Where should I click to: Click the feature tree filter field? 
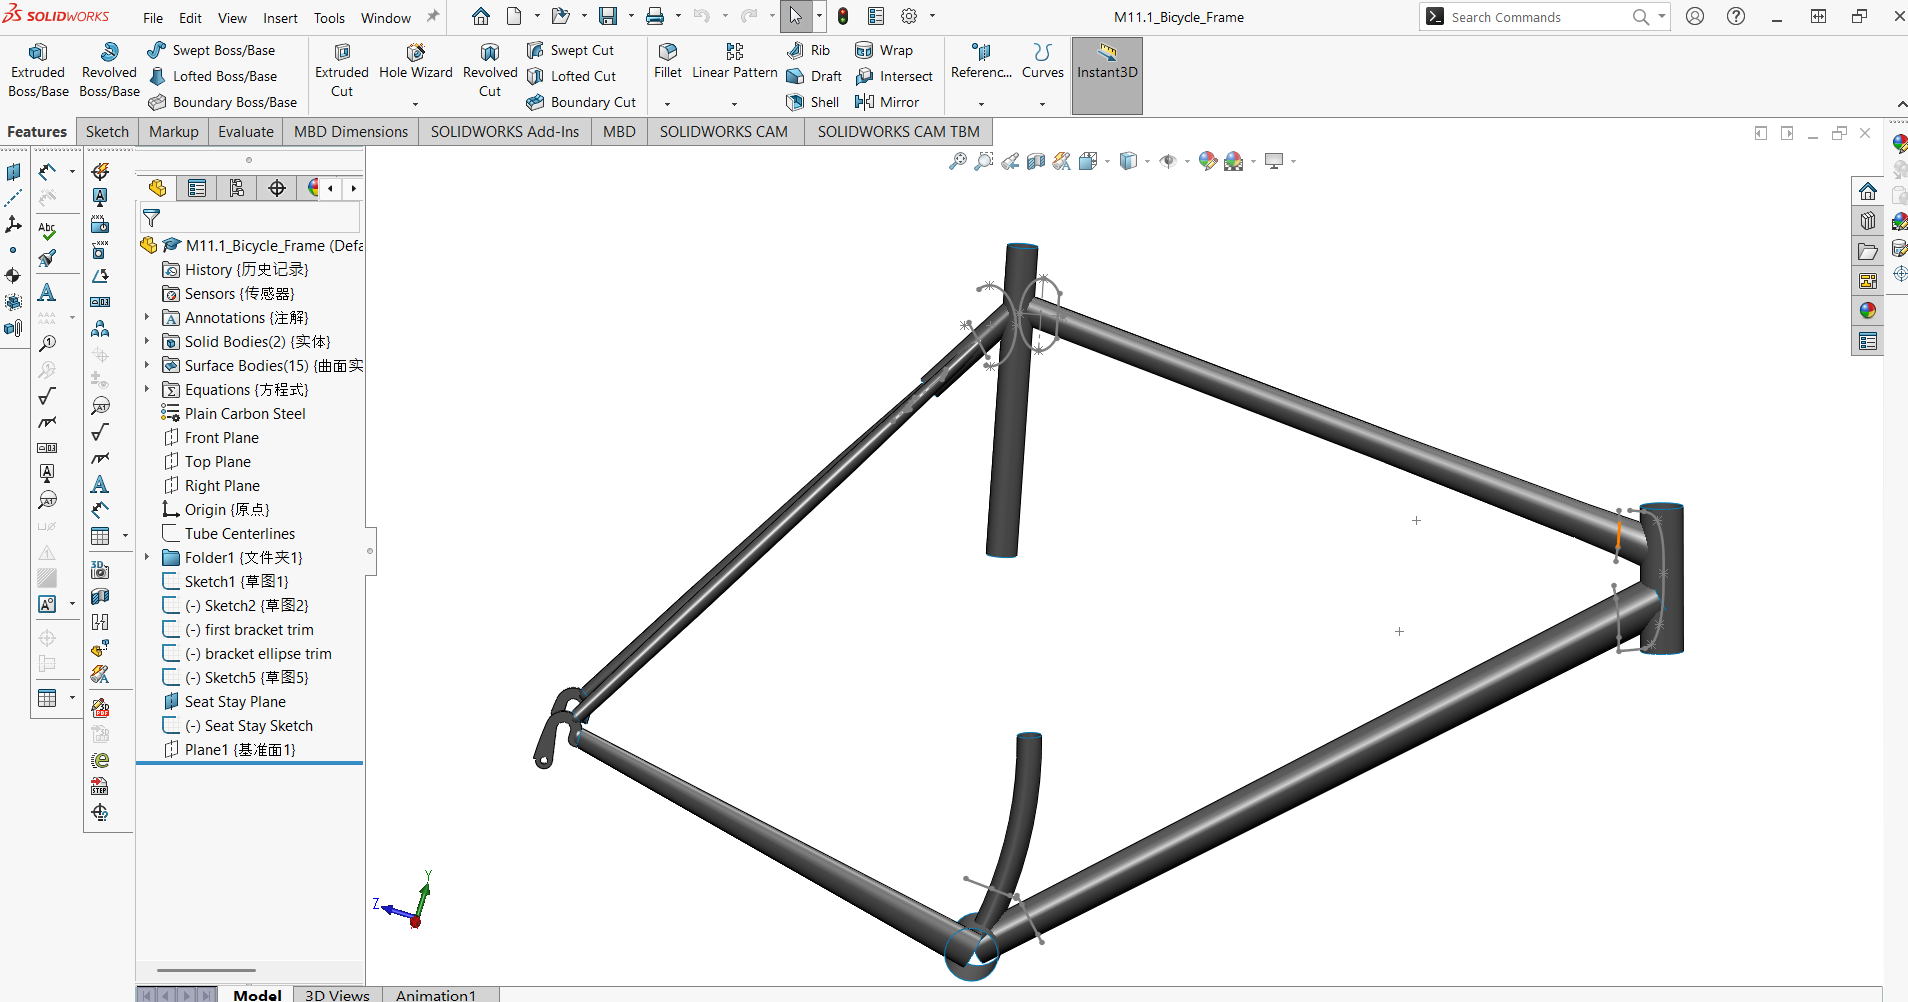pos(250,218)
